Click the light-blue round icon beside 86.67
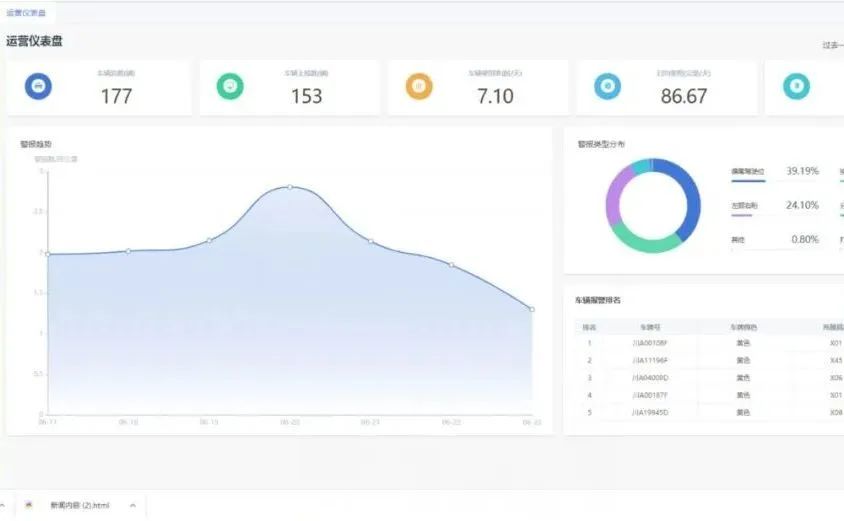 click(x=607, y=87)
